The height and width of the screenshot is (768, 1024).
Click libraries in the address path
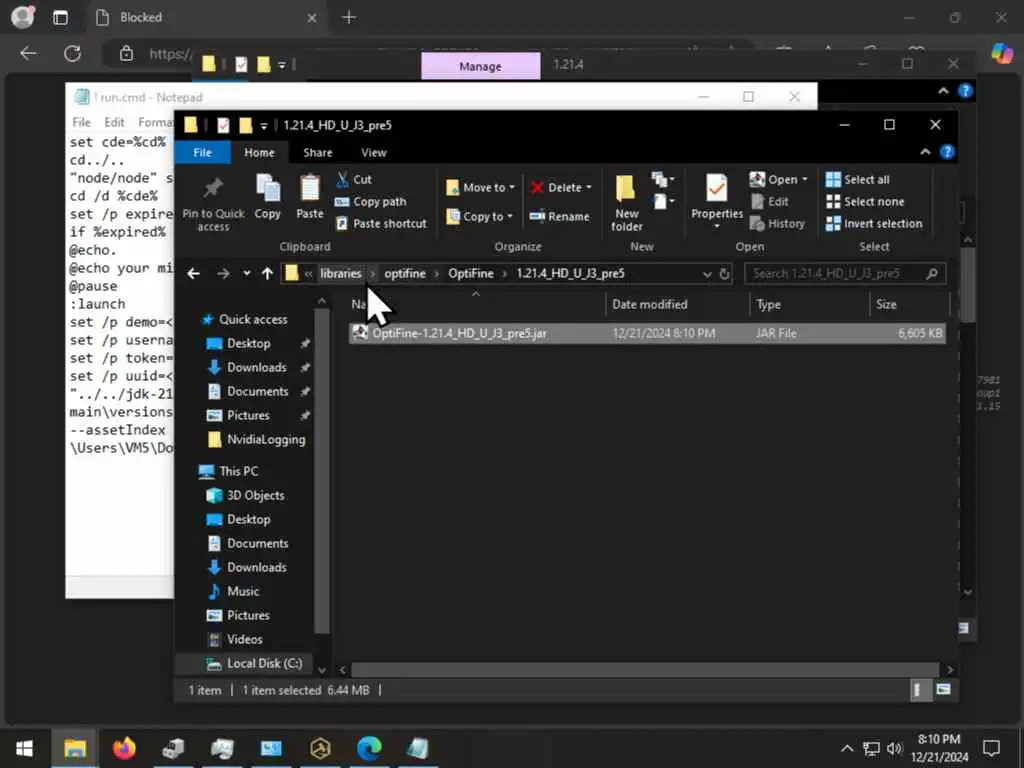pos(340,274)
